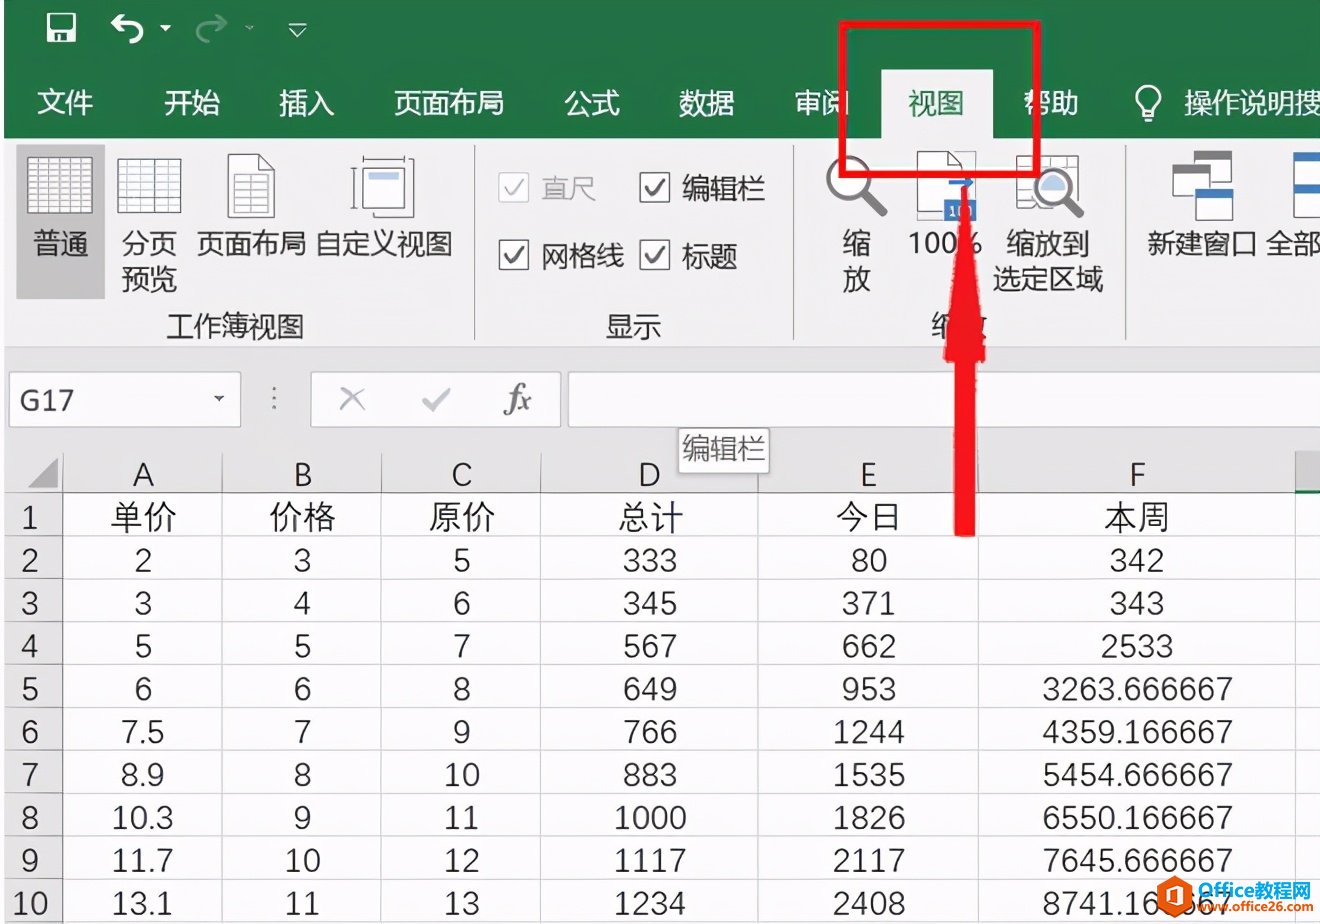Select the cell containing 7.5

(x=143, y=732)
